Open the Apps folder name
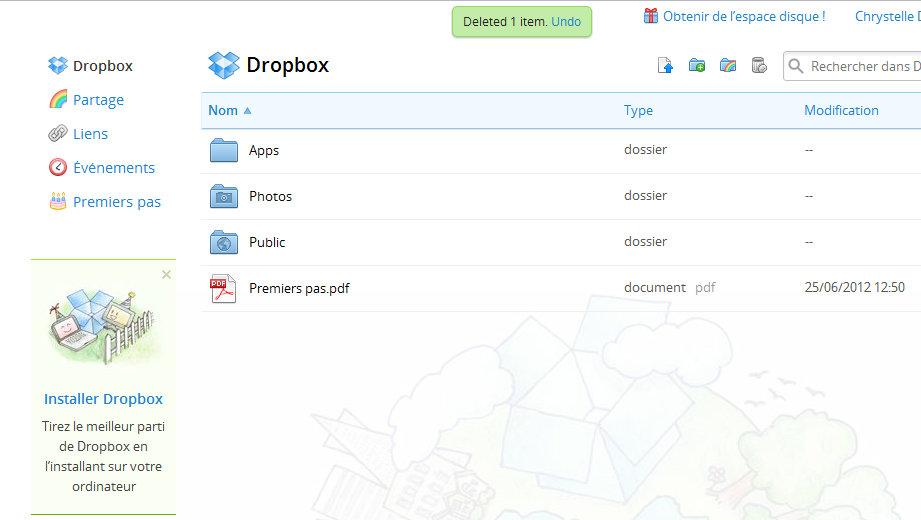The width and height of the screenshot is (921, 520). (264, 151)
